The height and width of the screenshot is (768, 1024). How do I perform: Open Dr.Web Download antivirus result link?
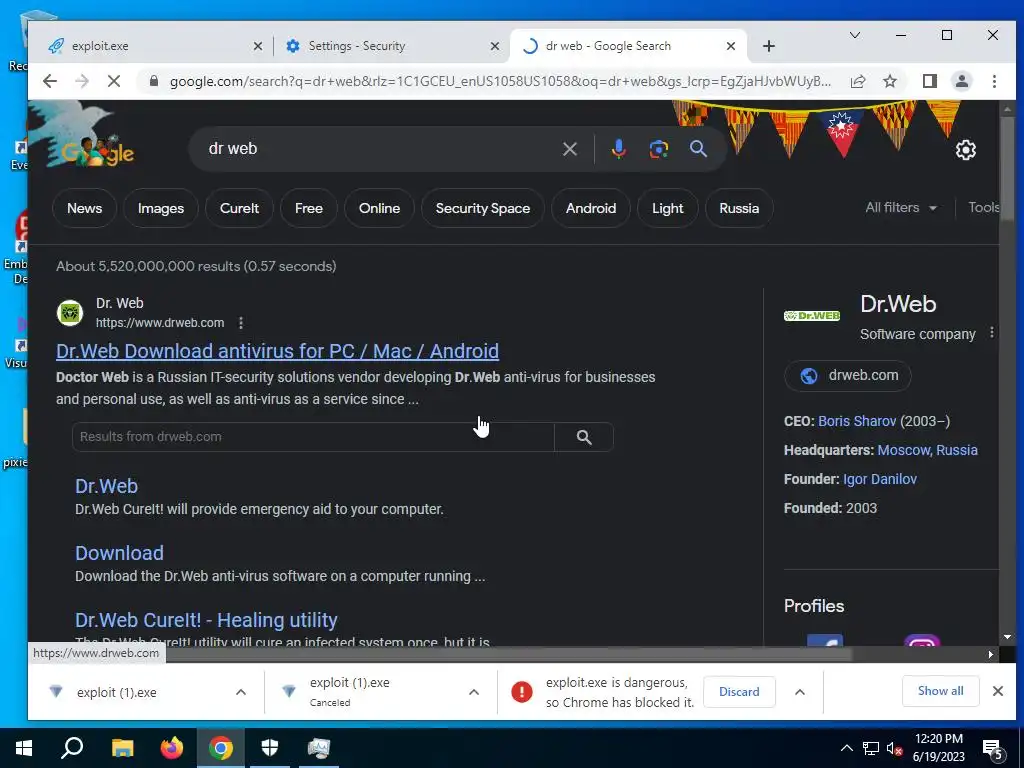click(x=278, y=351)
